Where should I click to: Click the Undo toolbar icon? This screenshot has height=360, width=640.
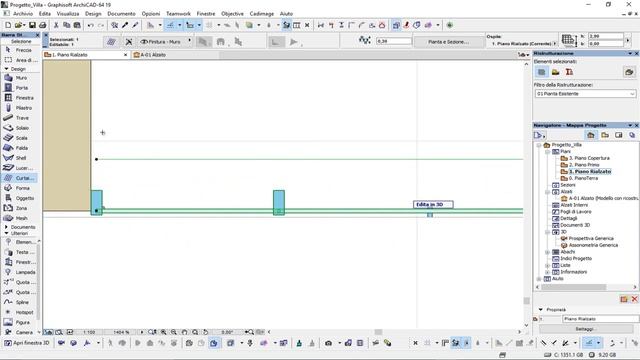coord(90,25)
